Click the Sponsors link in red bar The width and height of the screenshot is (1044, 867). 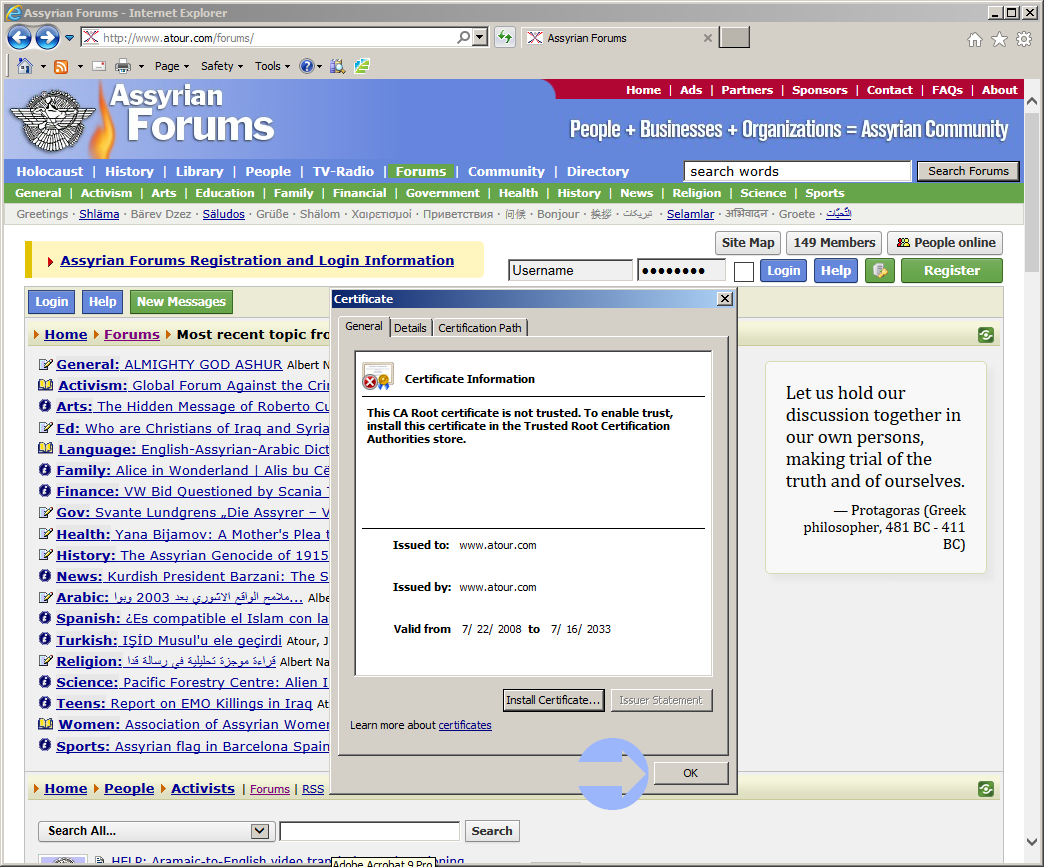point(820,90)
